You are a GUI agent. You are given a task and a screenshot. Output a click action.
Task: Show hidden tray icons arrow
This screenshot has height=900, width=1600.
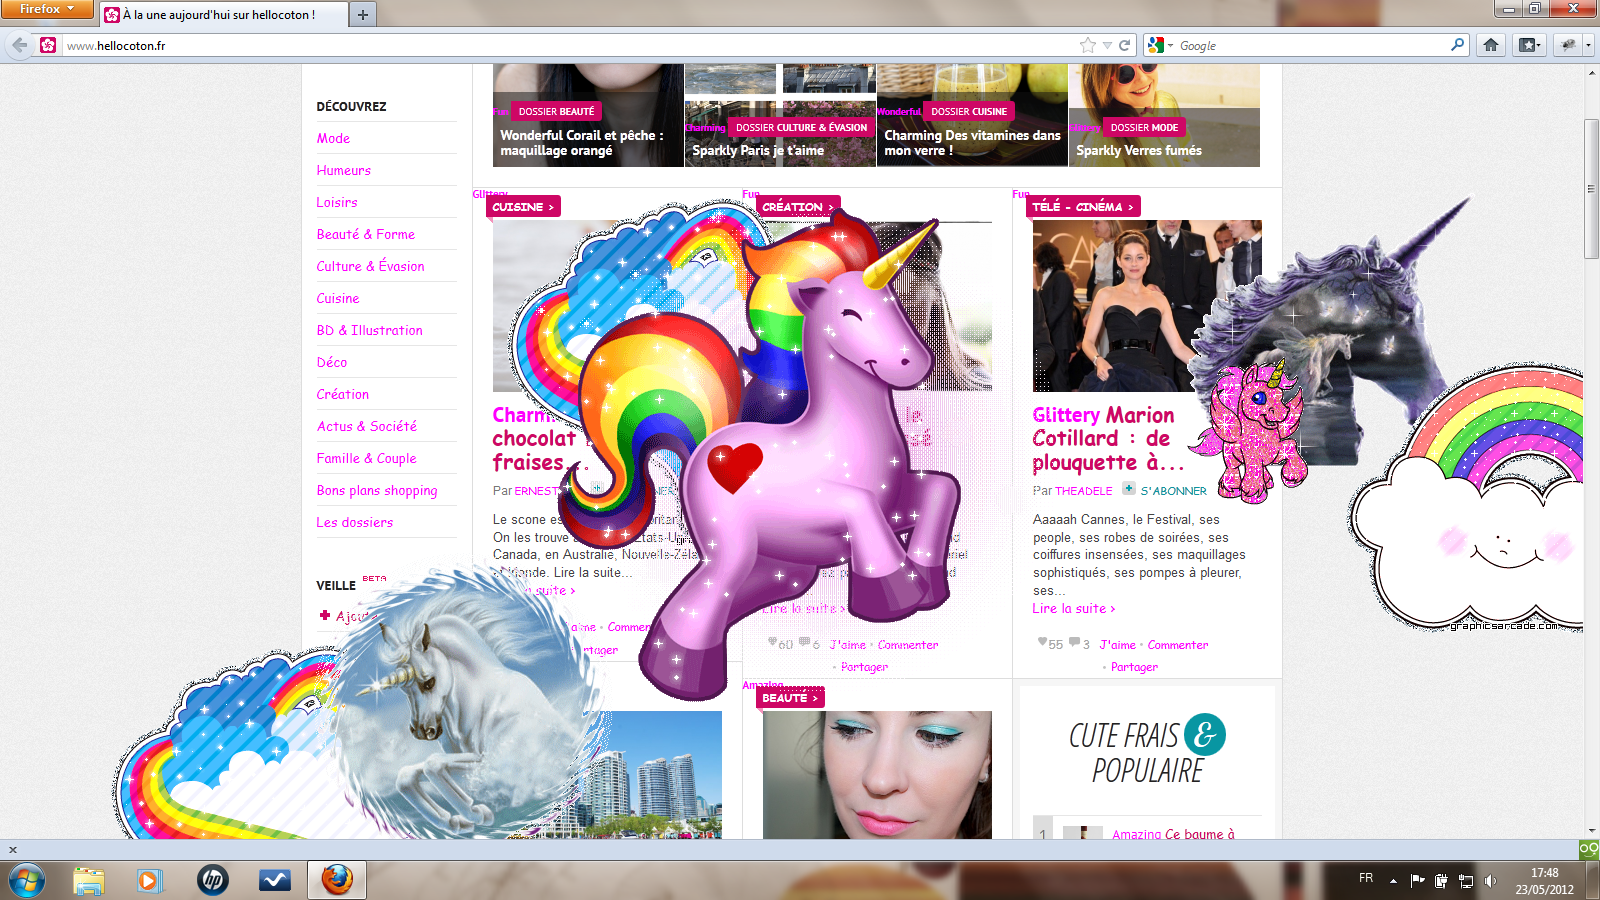(x=1393, y=881)
